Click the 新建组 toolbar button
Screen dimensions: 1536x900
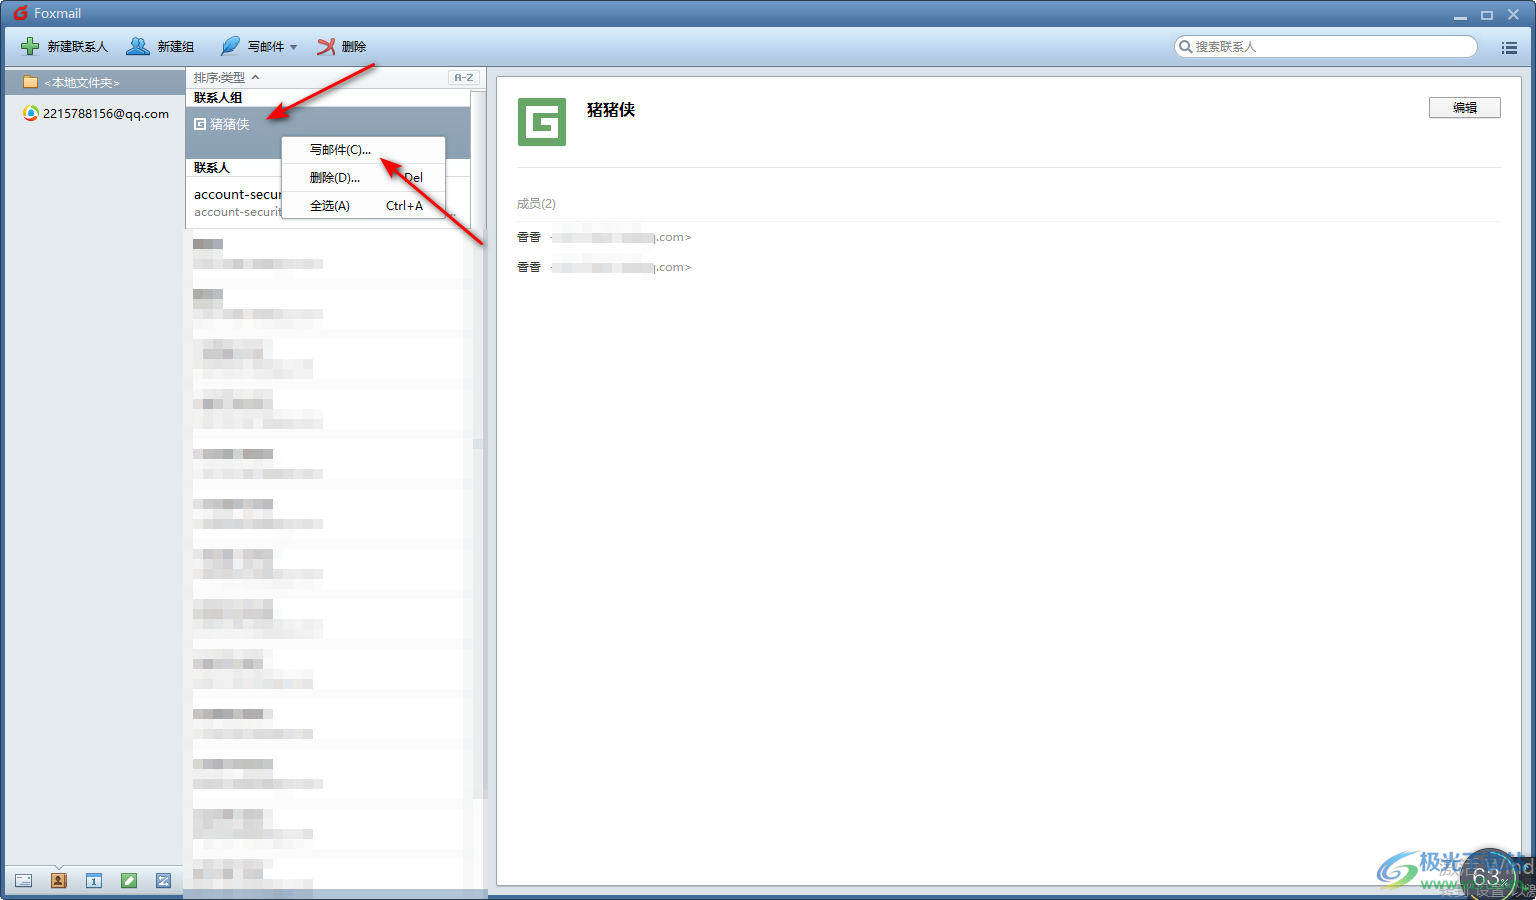pos(160,46)
